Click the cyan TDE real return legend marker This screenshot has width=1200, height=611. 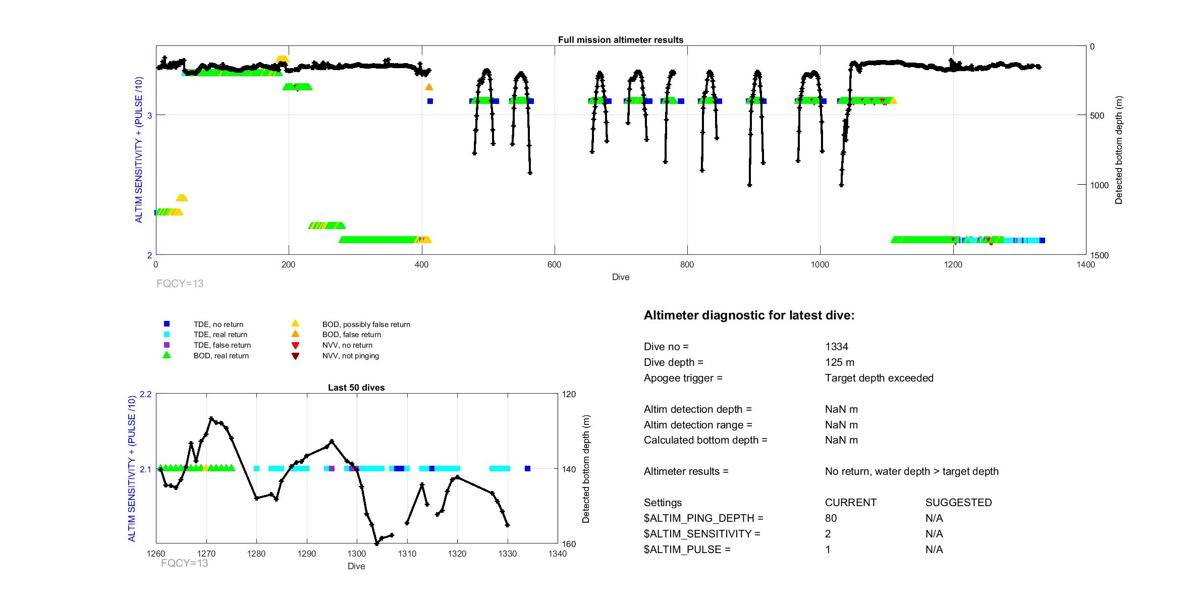167,334
